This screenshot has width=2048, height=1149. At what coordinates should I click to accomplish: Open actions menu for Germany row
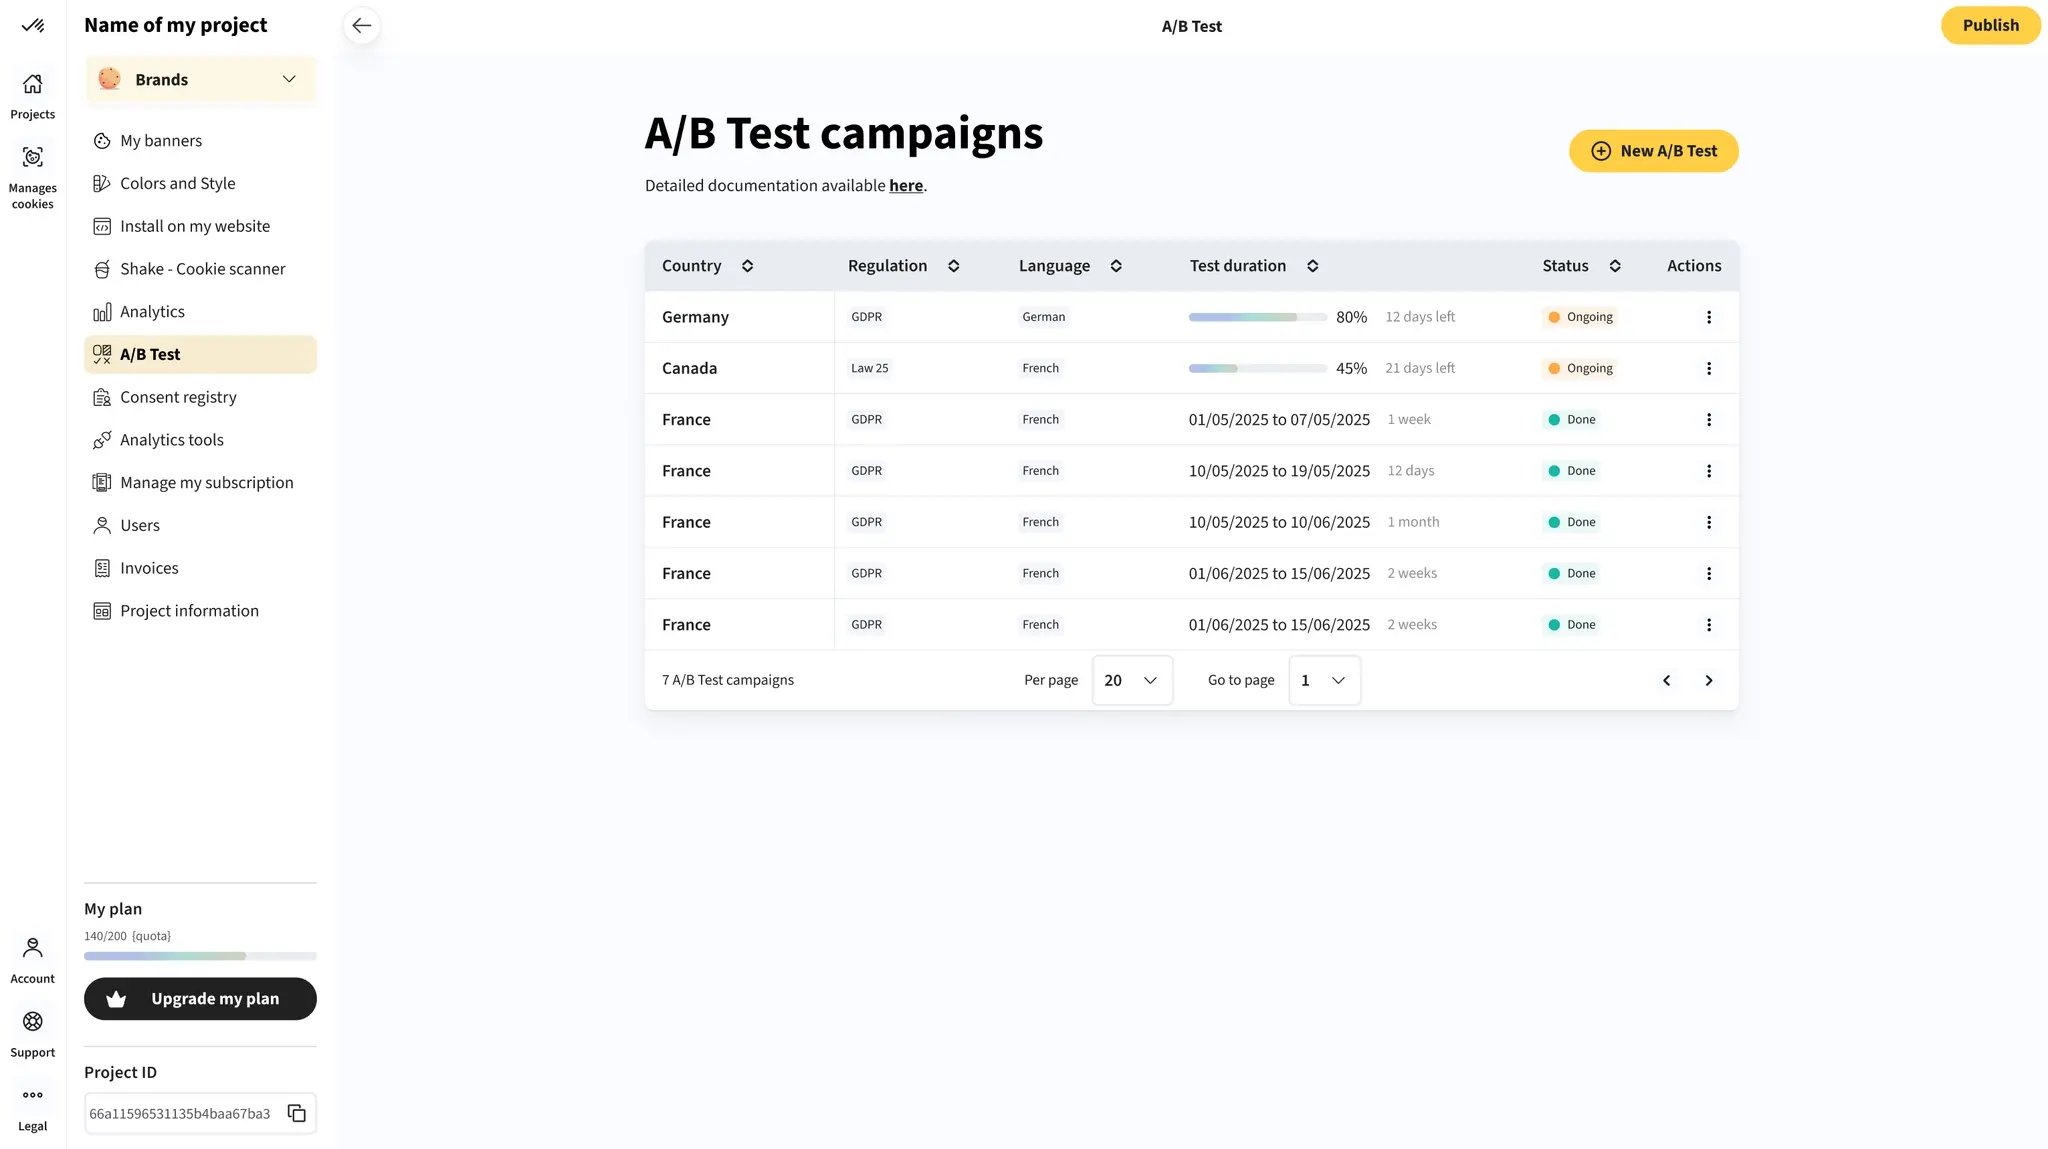click(1708, 317)
